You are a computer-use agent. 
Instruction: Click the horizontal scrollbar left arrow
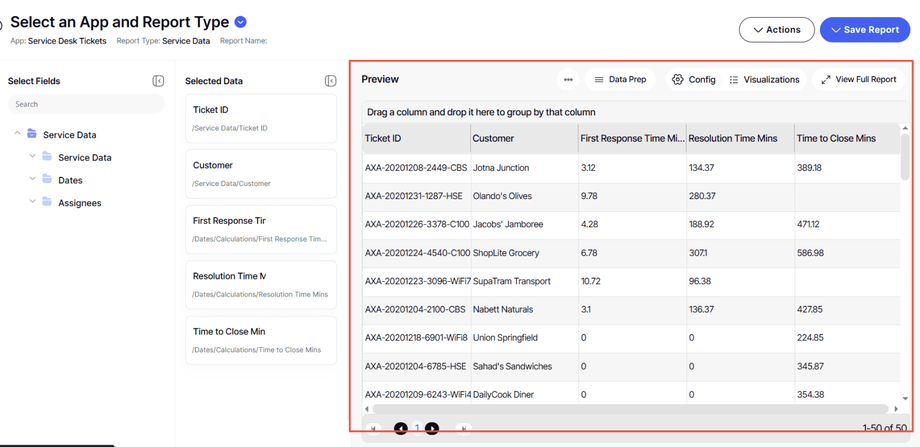pyautogui.click(x=367, y=408)
